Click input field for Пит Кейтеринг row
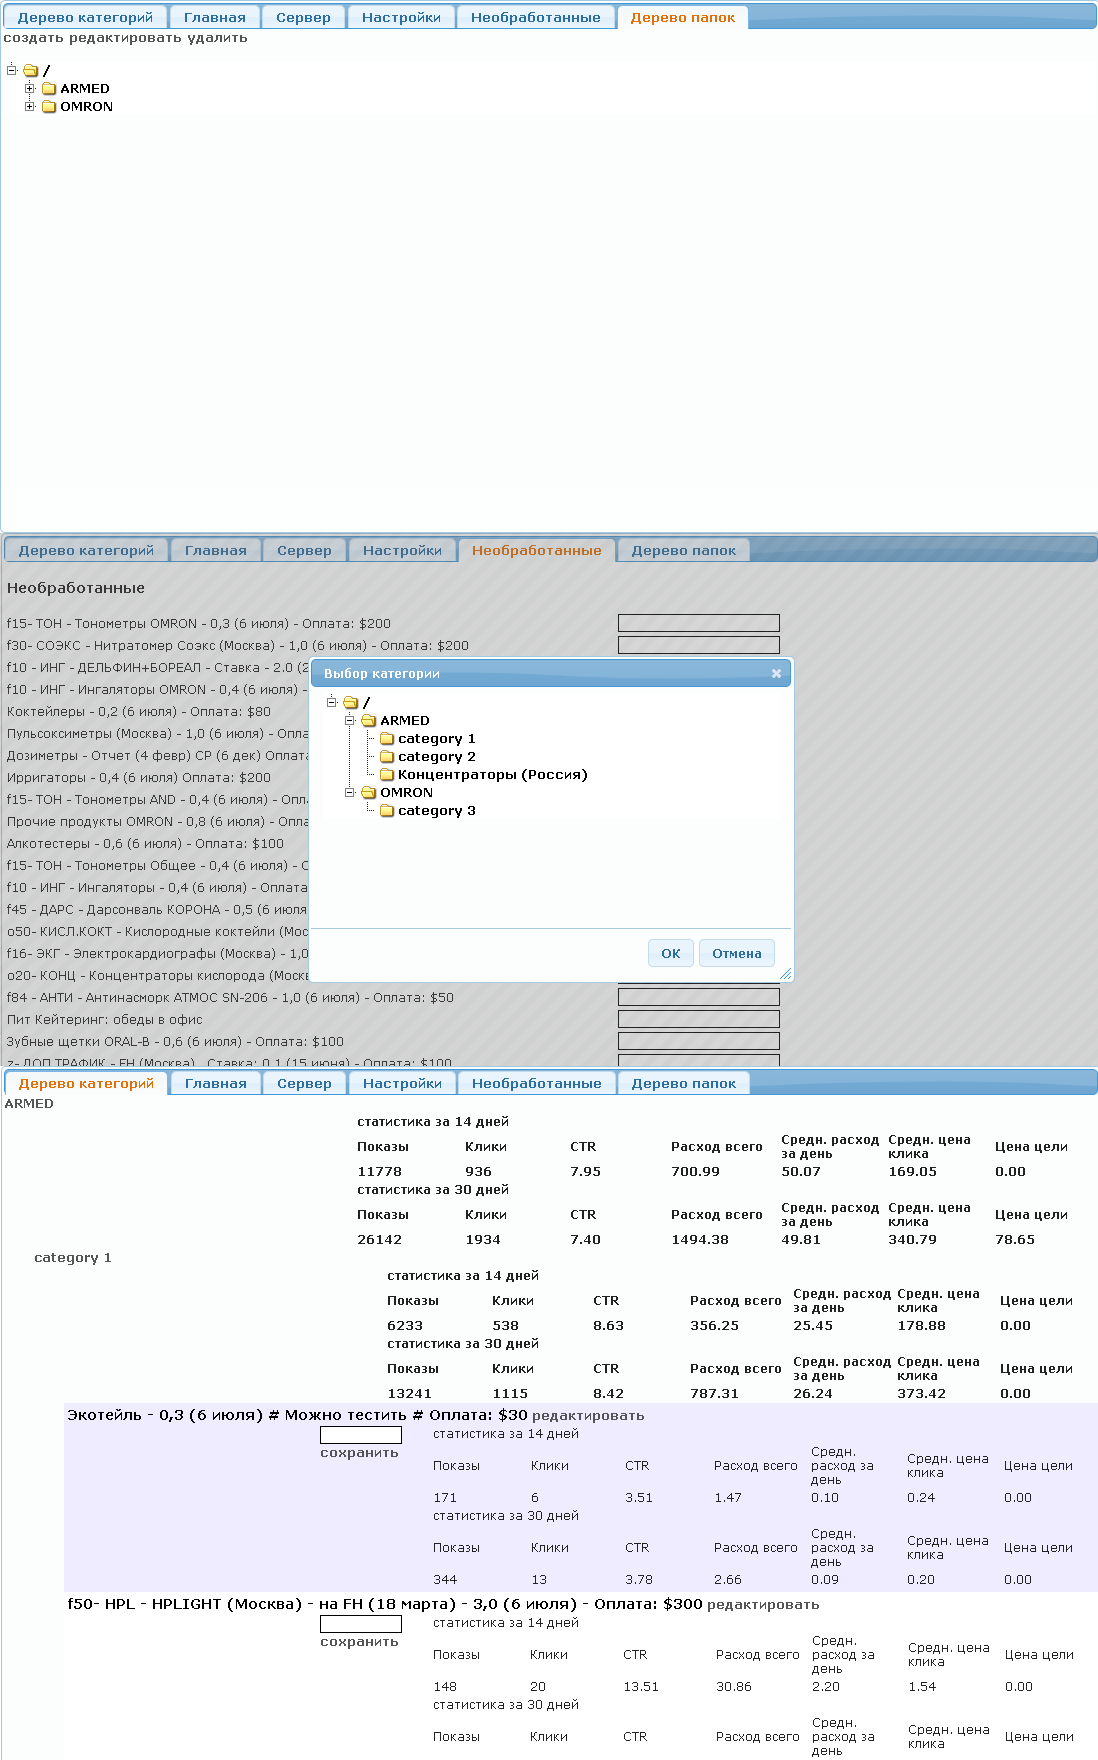This screenshot has width=1098, height=1760. click(x=699, y=1019)
